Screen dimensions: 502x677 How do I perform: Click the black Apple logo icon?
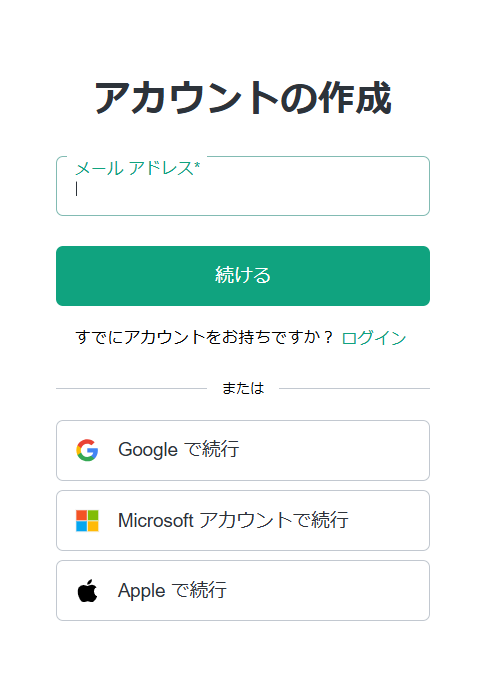tap(87, 591)
